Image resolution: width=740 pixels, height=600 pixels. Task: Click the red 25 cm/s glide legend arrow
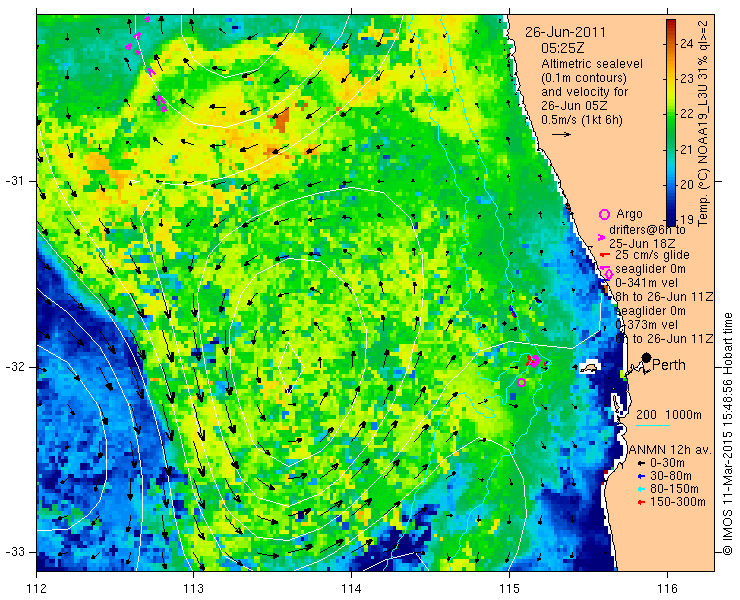(x=604, y=255)
